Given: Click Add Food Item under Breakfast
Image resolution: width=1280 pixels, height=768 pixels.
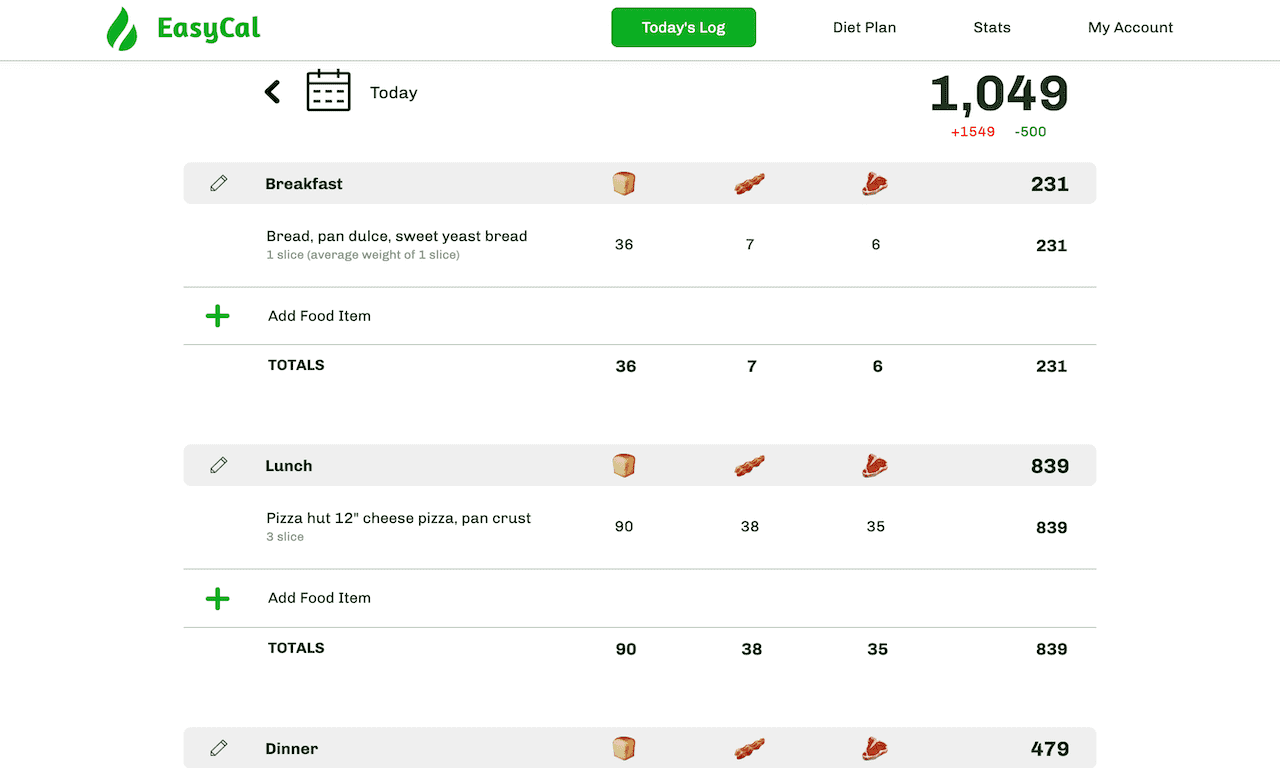Looking at the screenshot, I should point(319,316).
